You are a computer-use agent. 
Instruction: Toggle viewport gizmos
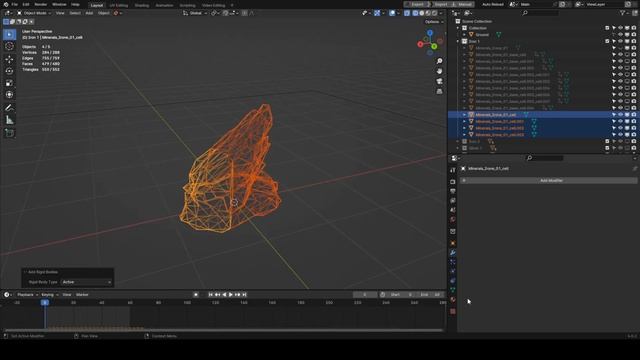[377, 13]
